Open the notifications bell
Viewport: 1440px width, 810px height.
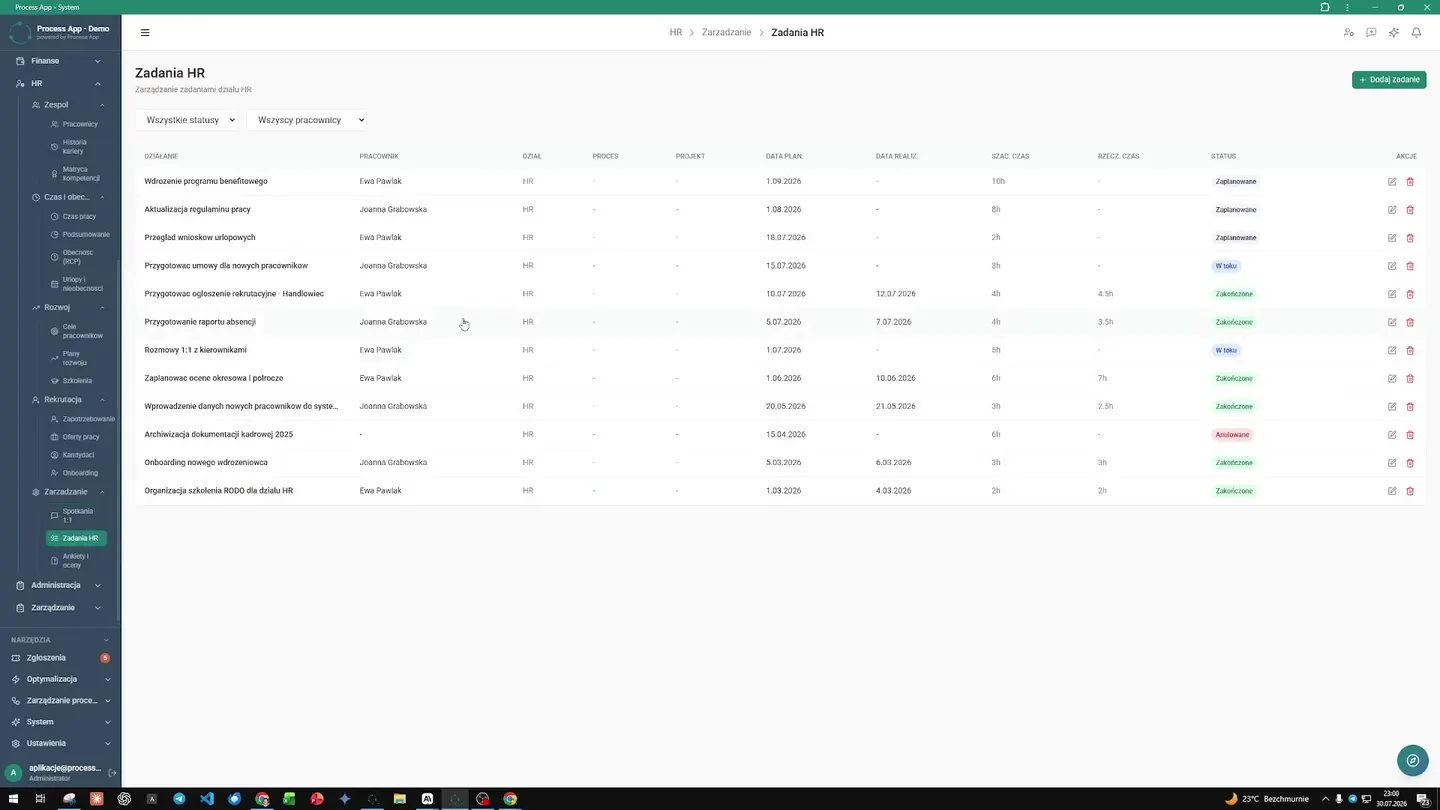(1416, 33)
